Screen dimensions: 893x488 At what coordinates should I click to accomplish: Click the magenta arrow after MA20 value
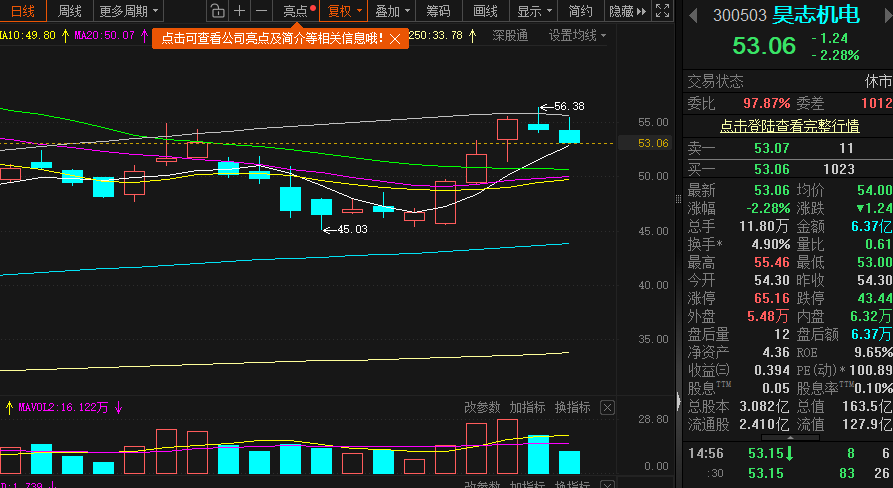(144, 35)
